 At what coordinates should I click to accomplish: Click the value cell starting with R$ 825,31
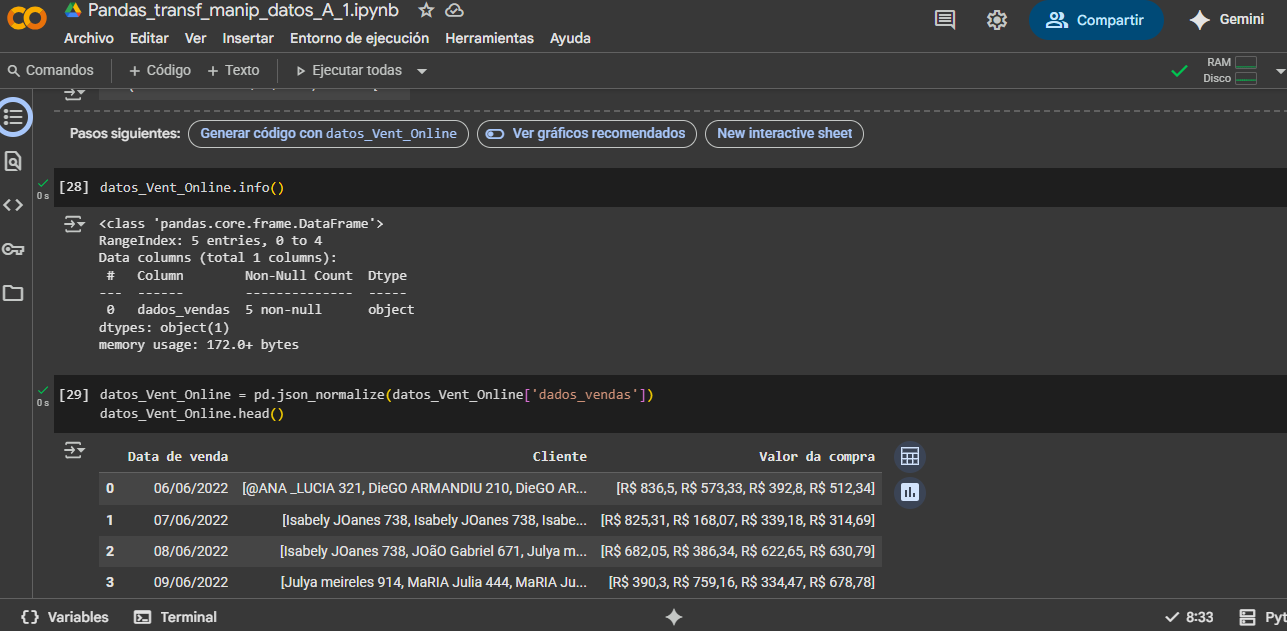pos(738,520)
